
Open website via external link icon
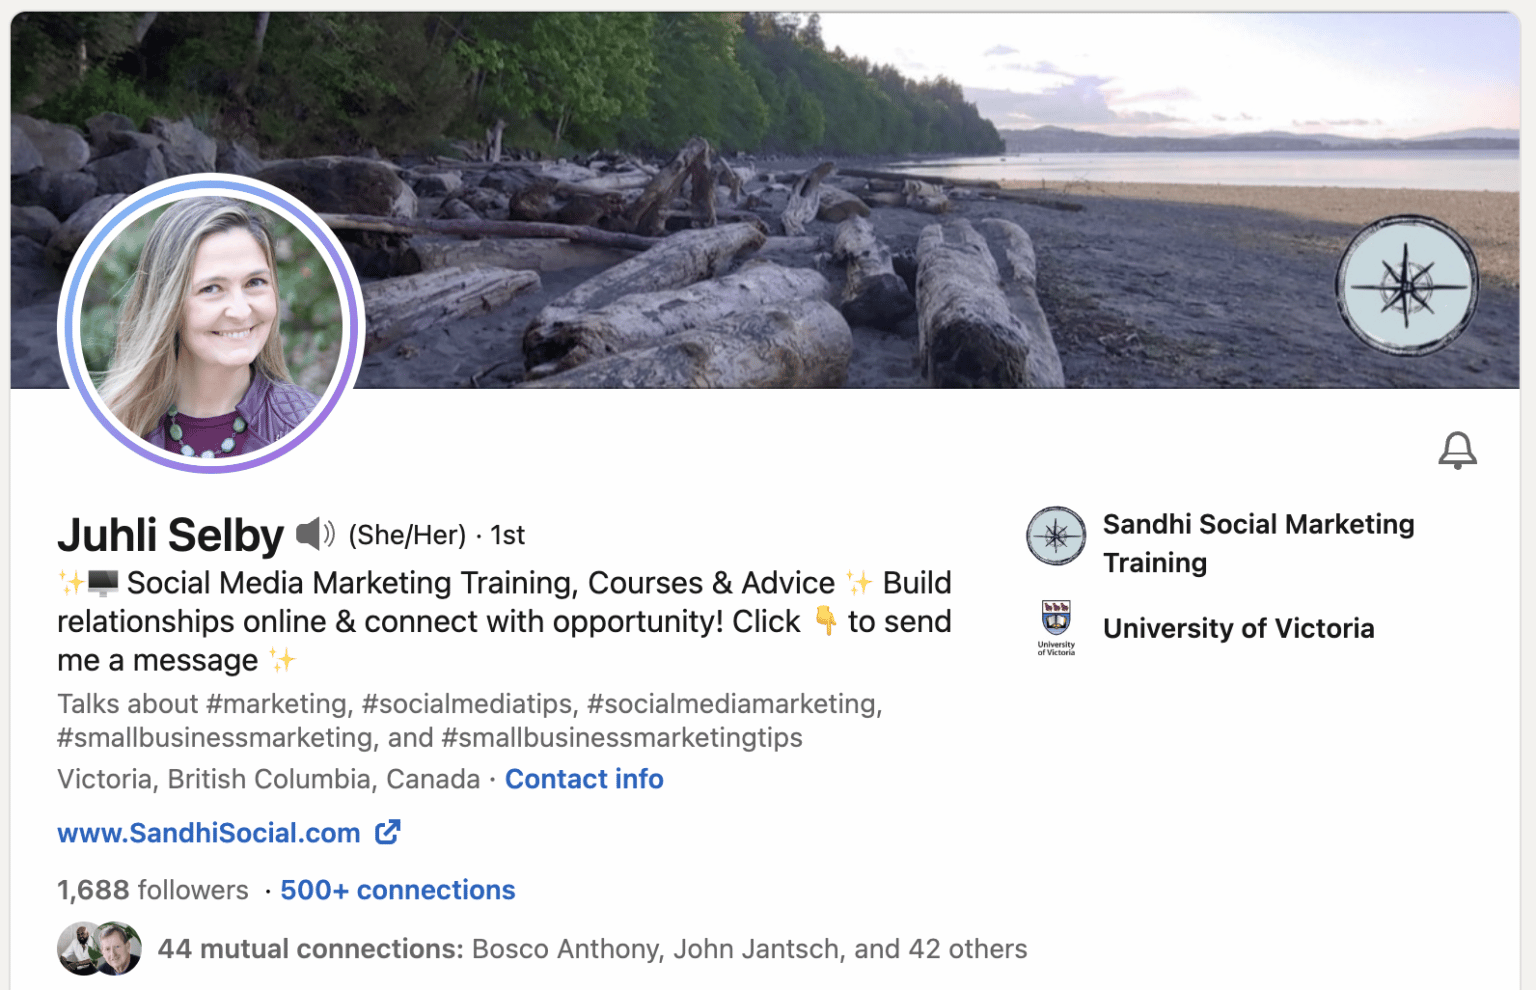coord(388,832)
